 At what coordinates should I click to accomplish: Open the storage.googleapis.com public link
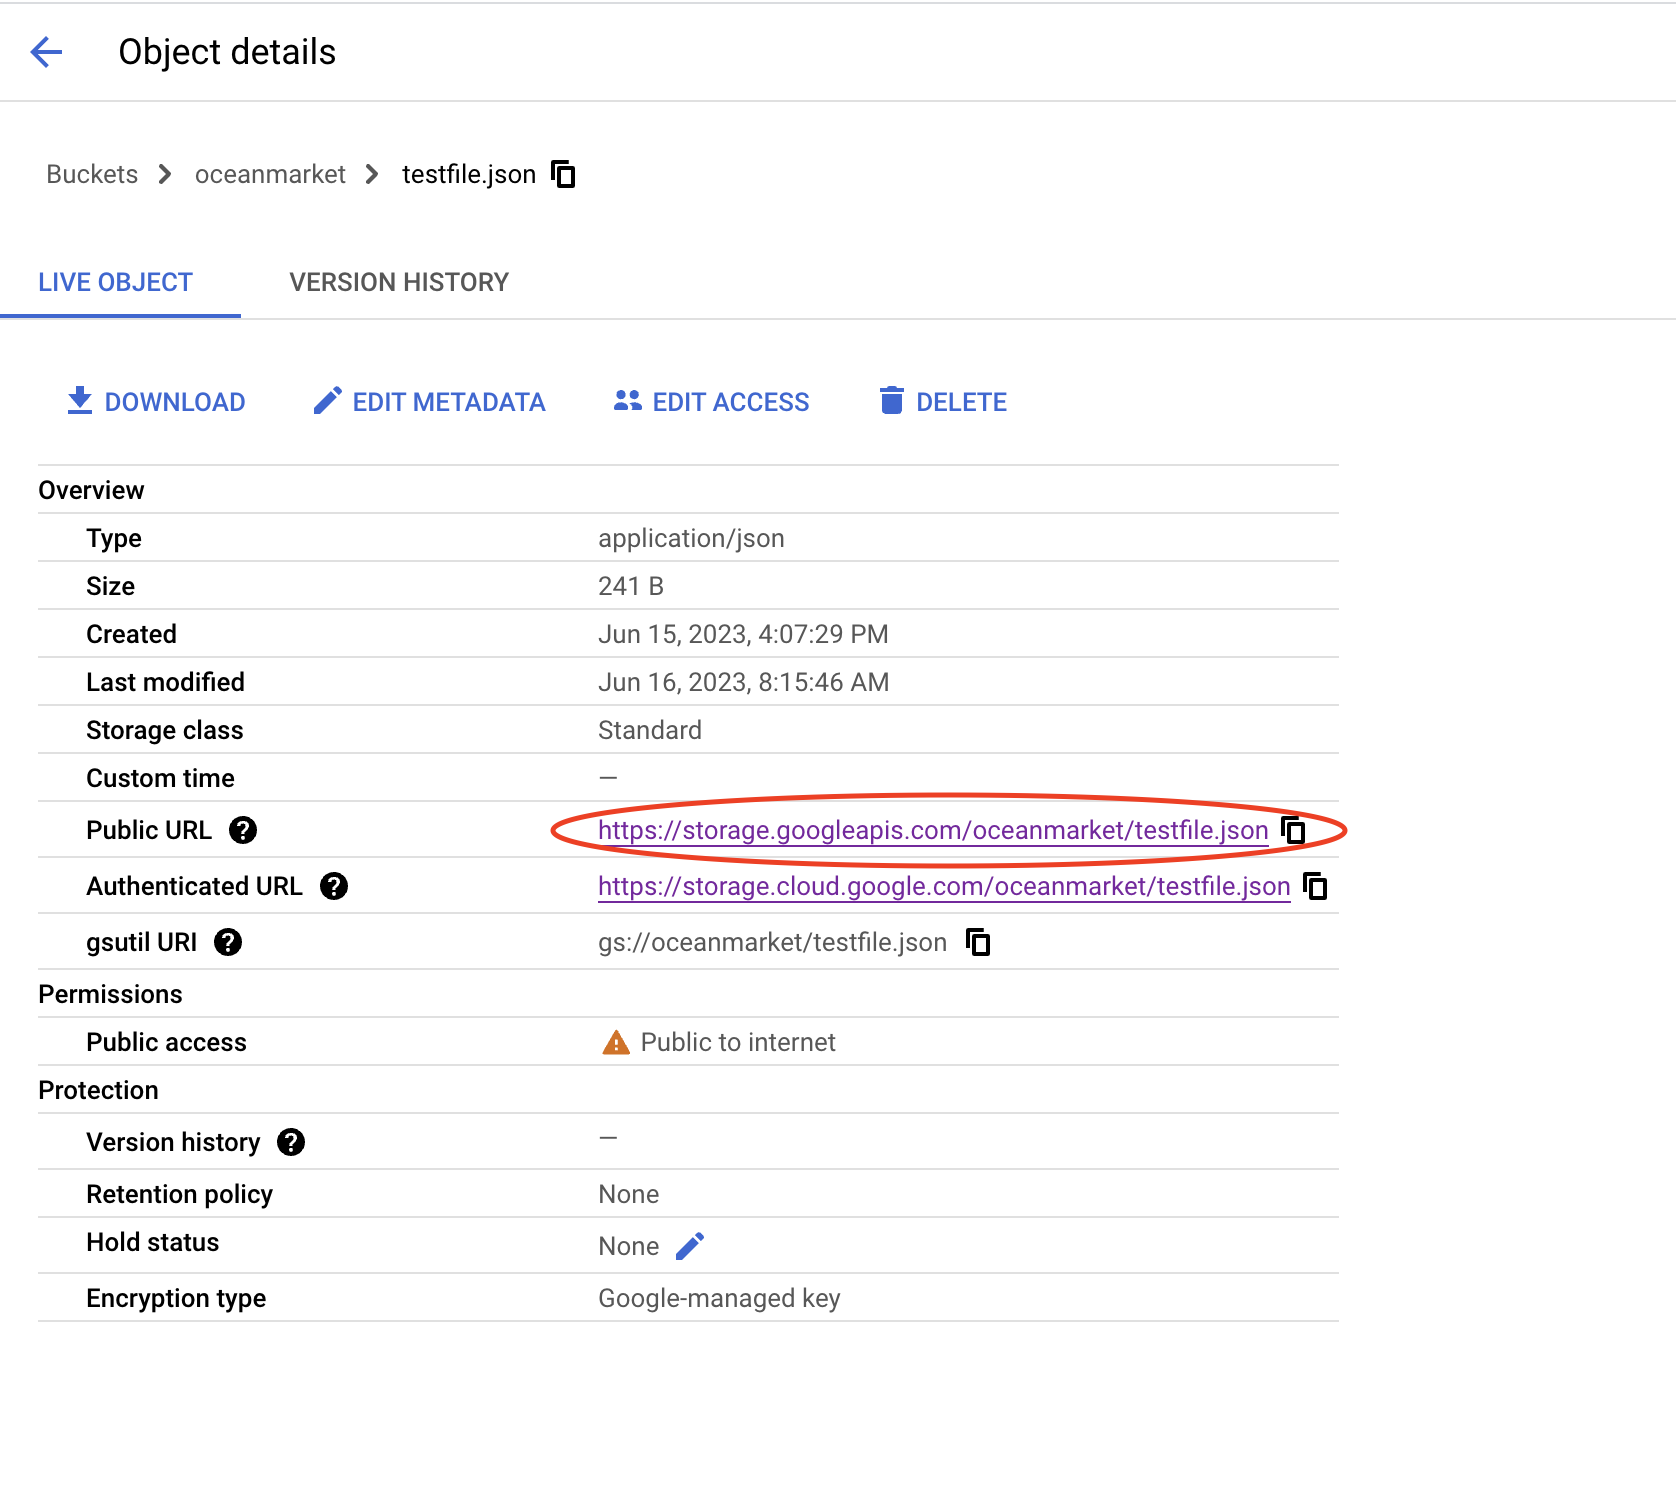tap(932, 830)
